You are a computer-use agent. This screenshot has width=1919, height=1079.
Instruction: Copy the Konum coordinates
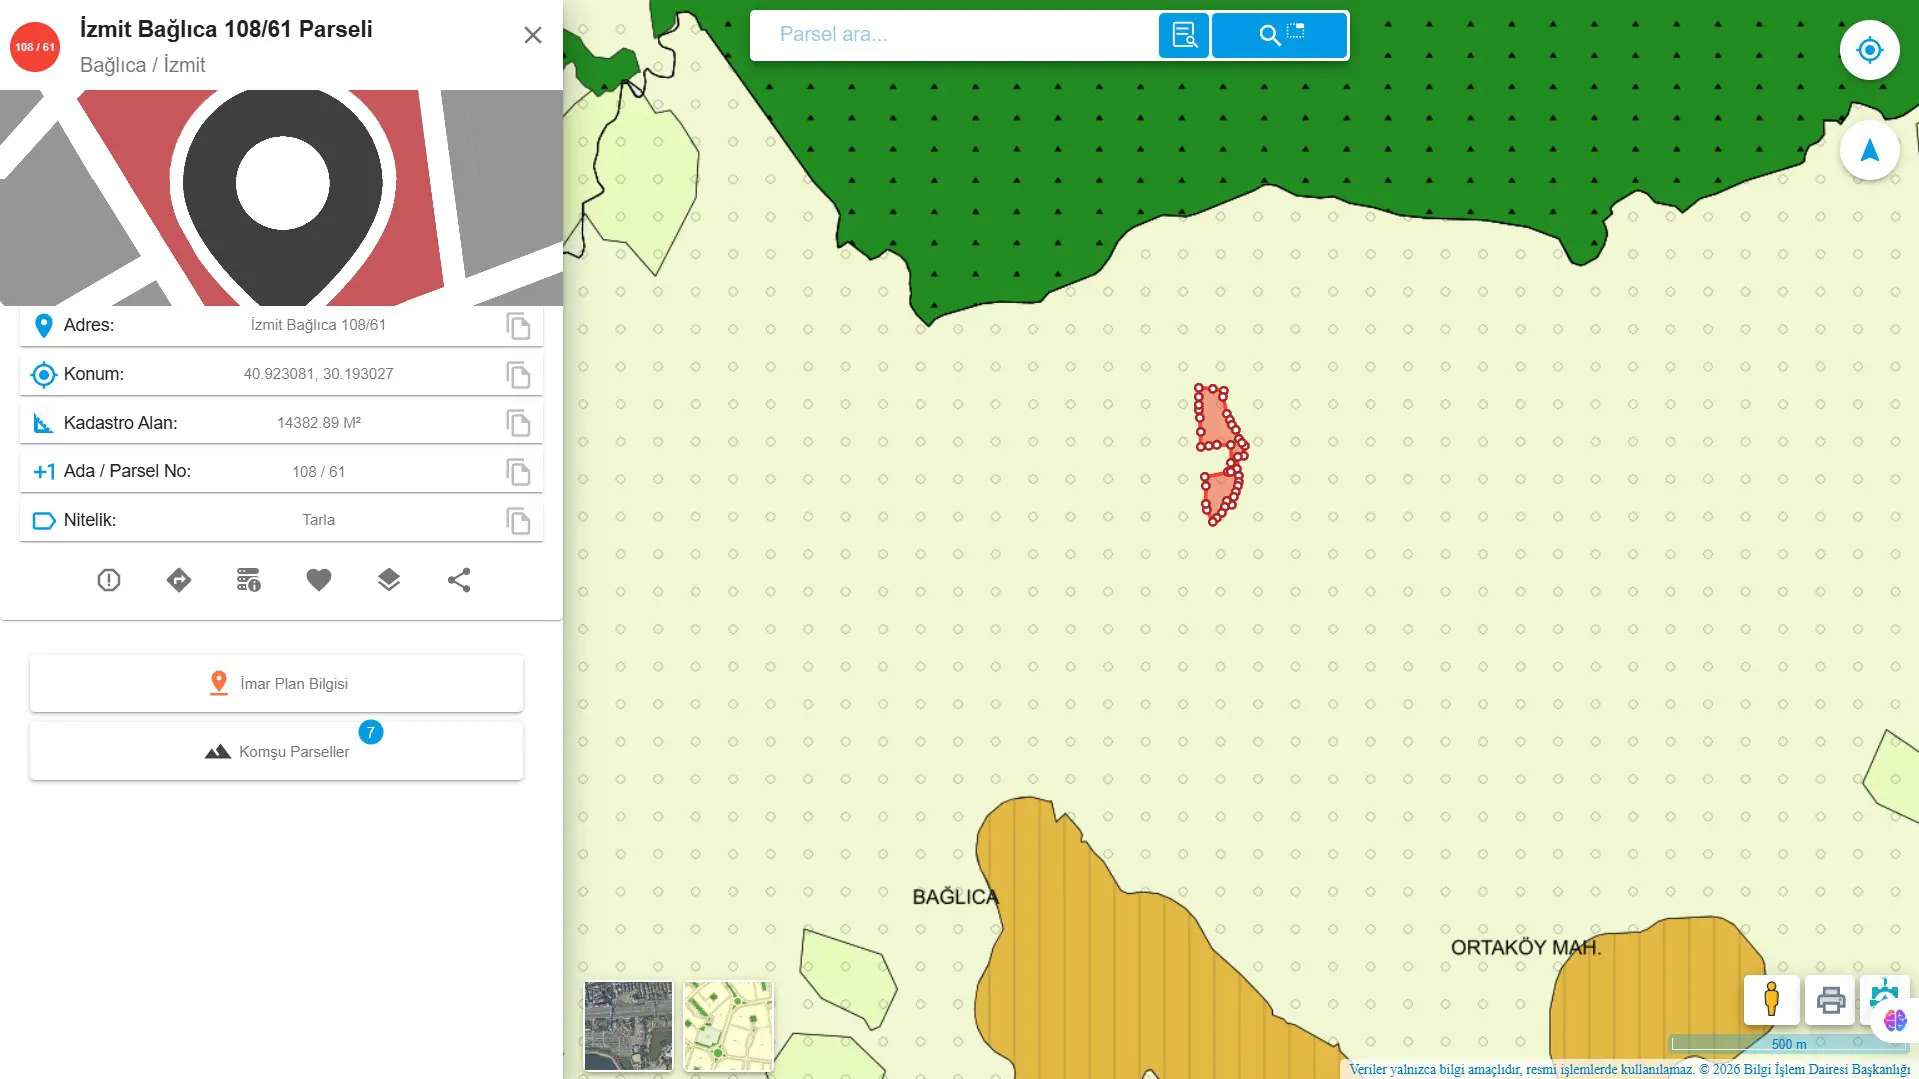coord(518,375)
